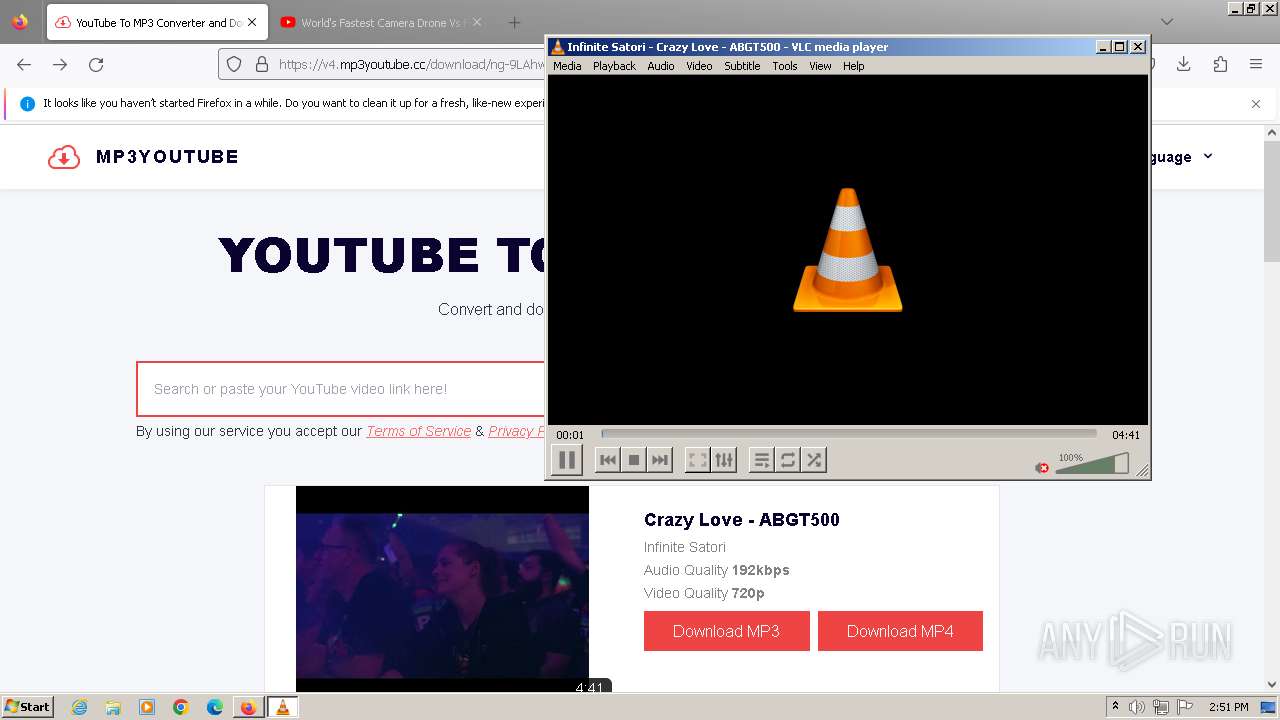Open the Firefox extensions menu
This screenshot has height=720, width=1280.
(x=1220, y=64)
